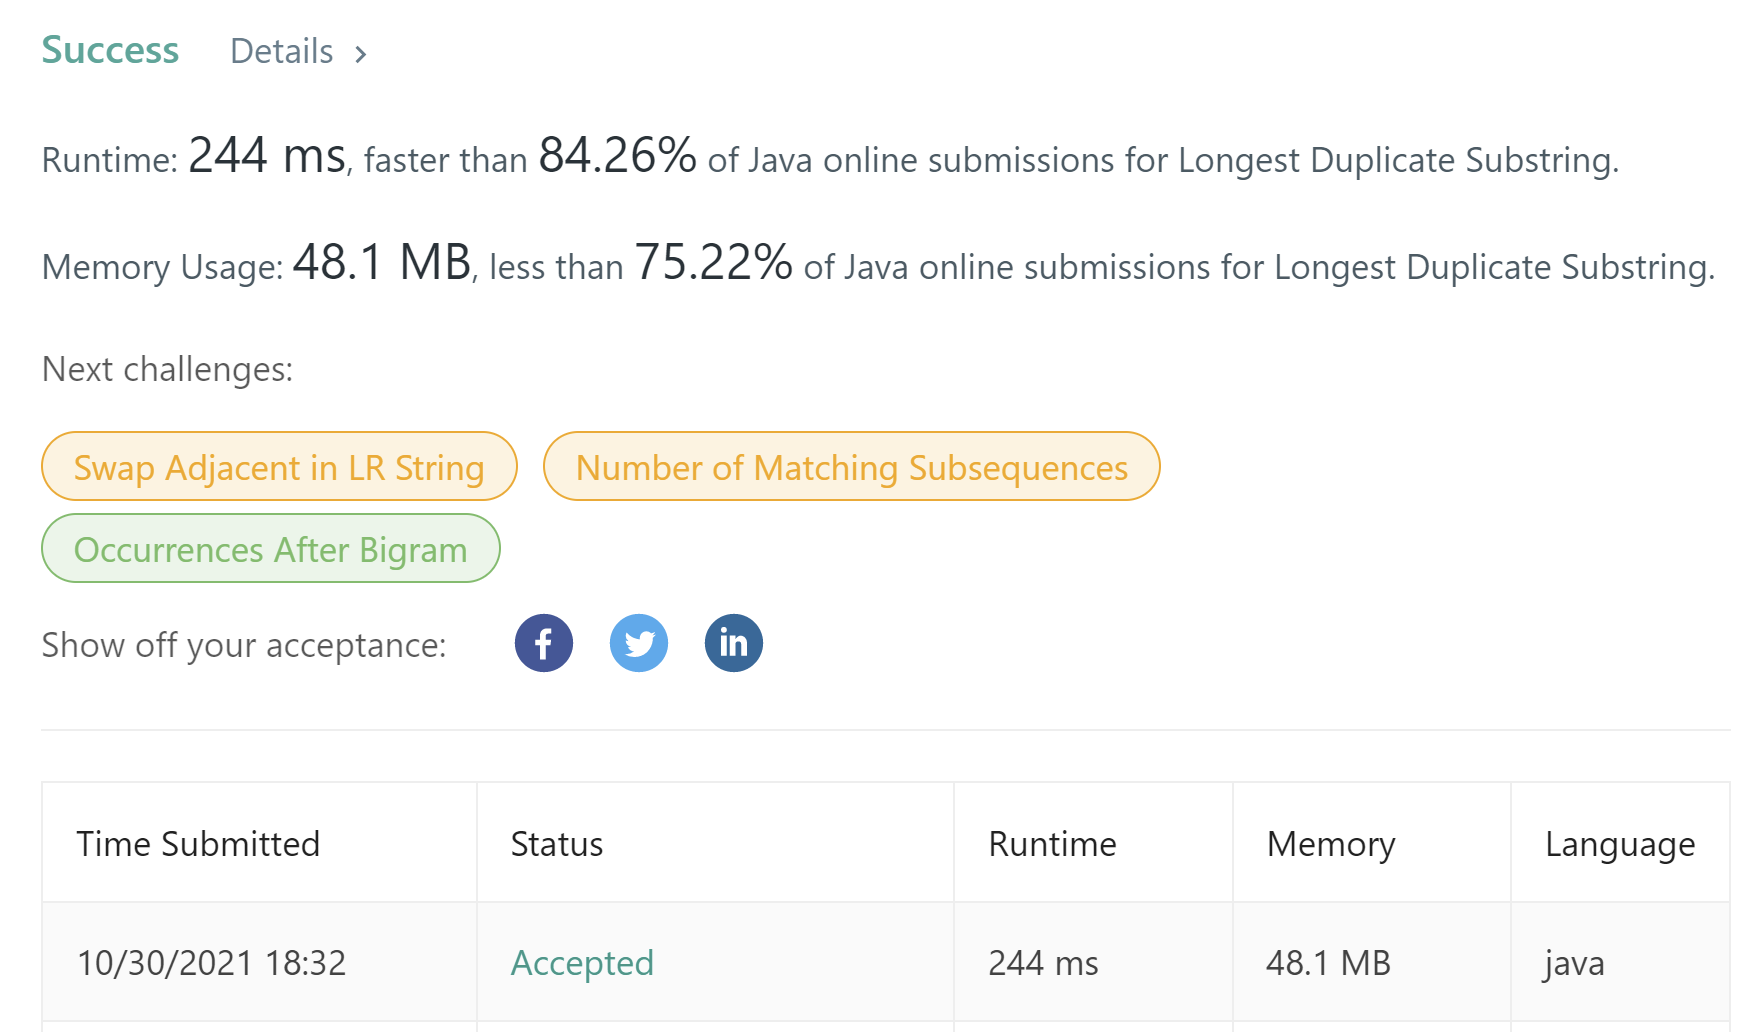1745x1032 pixels.
Task: Share acceptance on Facebook
Action: coord(544,643)
